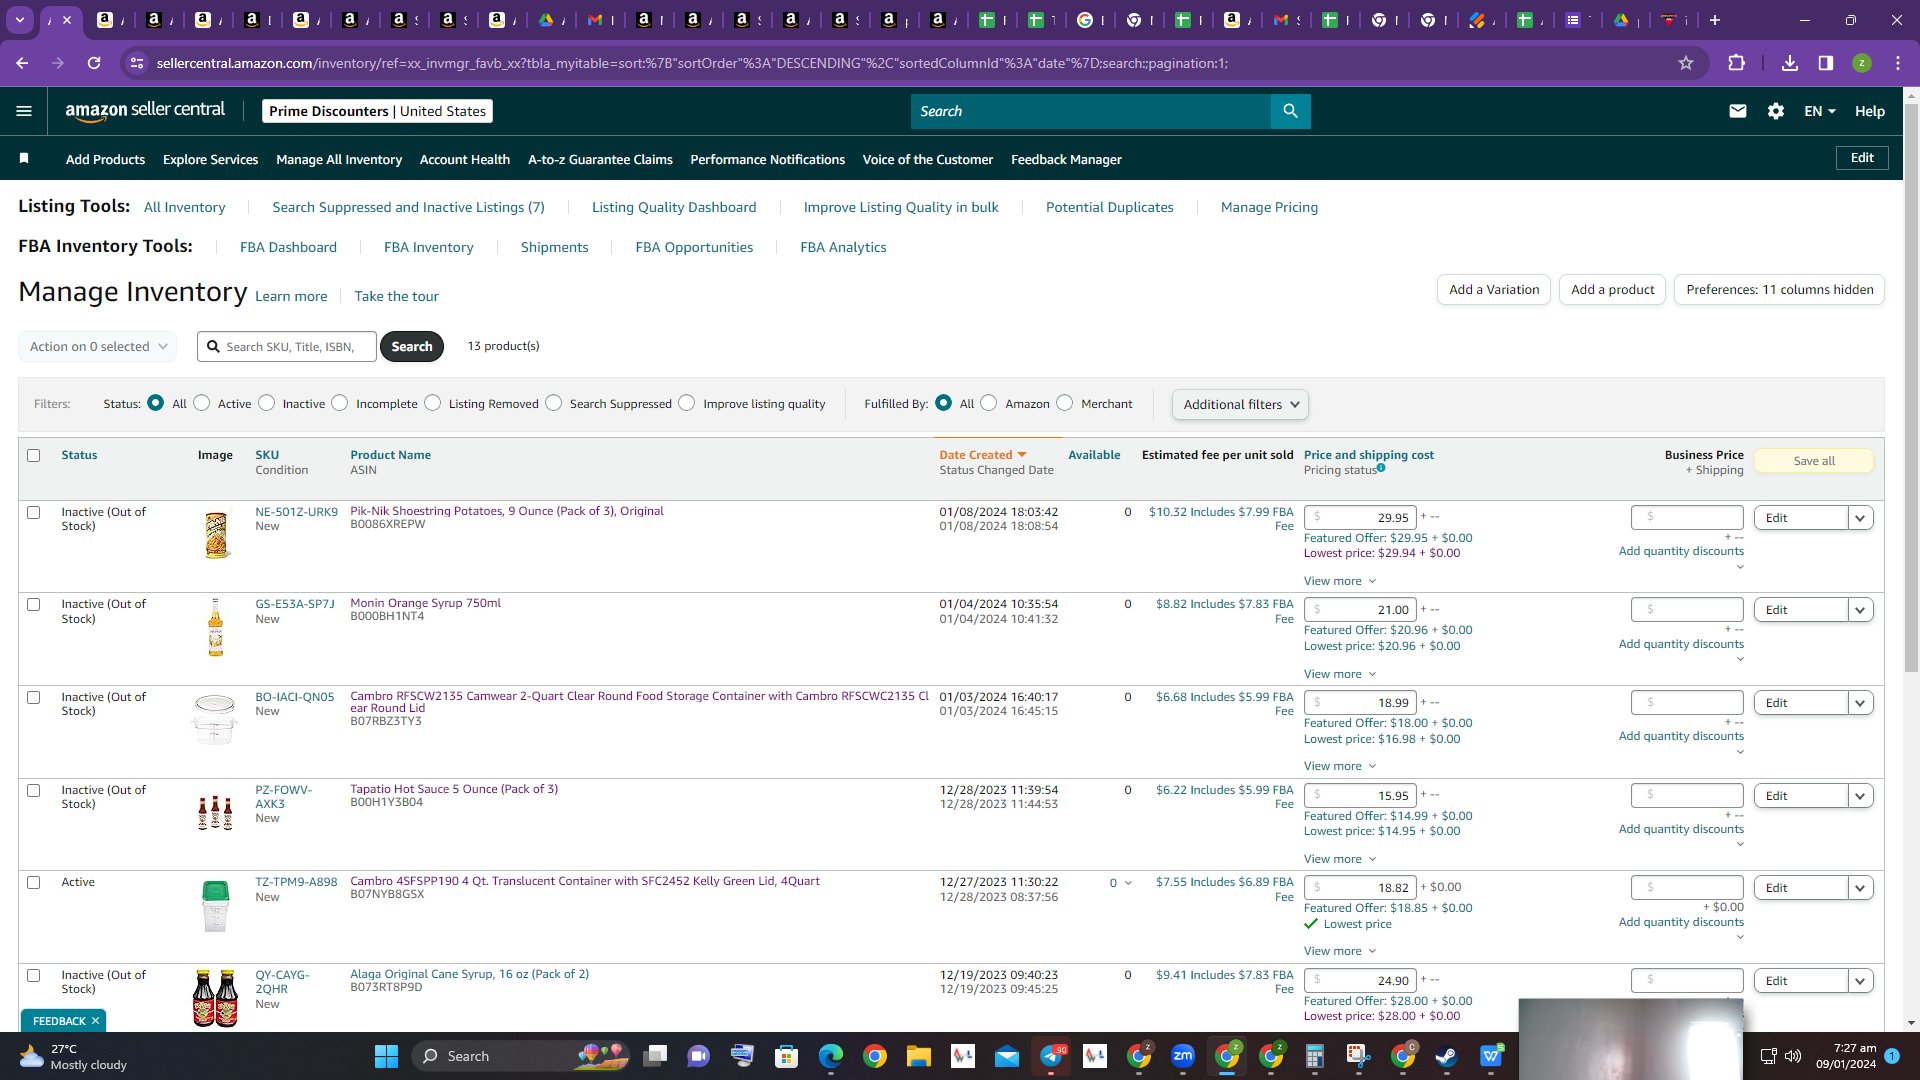Screen dimensions: 1920x1080
Task: Toggle the select-all checkbox in table header
Action: pyautogui.click(x=34, y=455)
